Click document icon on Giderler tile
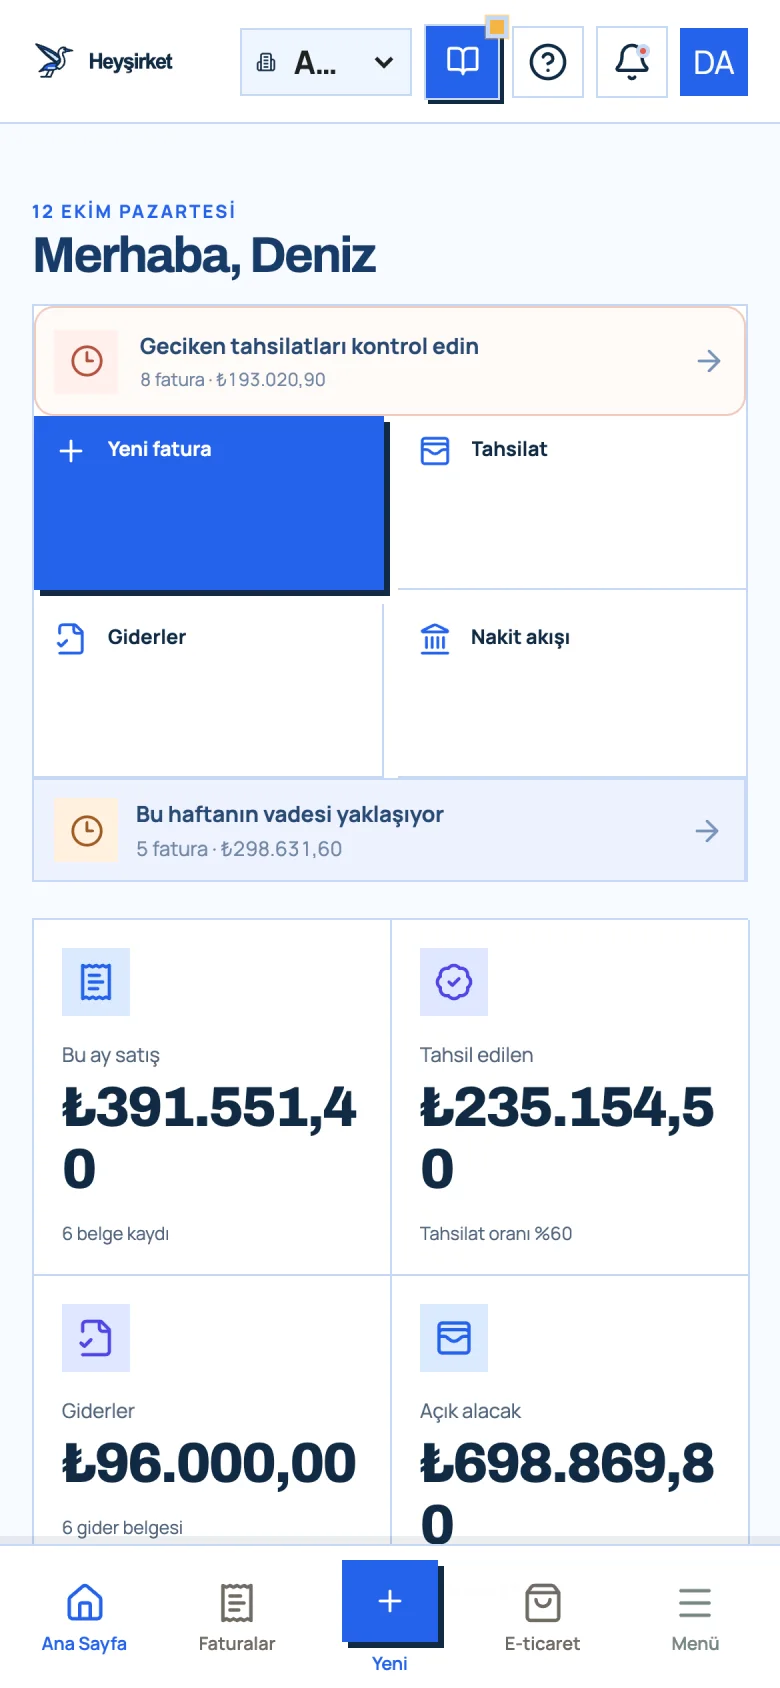Image resolution: width=780 pixels, height=1688 pixels. point(71,638)
